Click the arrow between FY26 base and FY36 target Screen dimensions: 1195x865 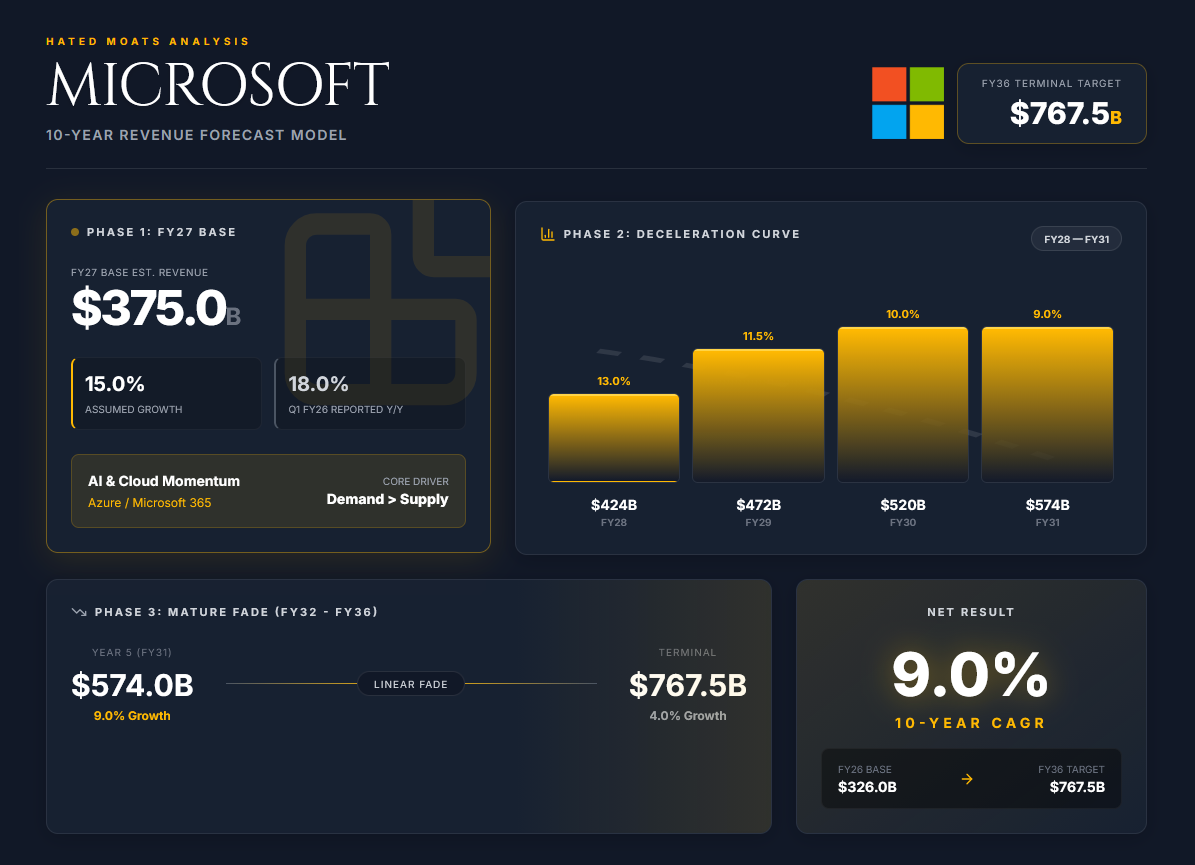pos(967,779)
